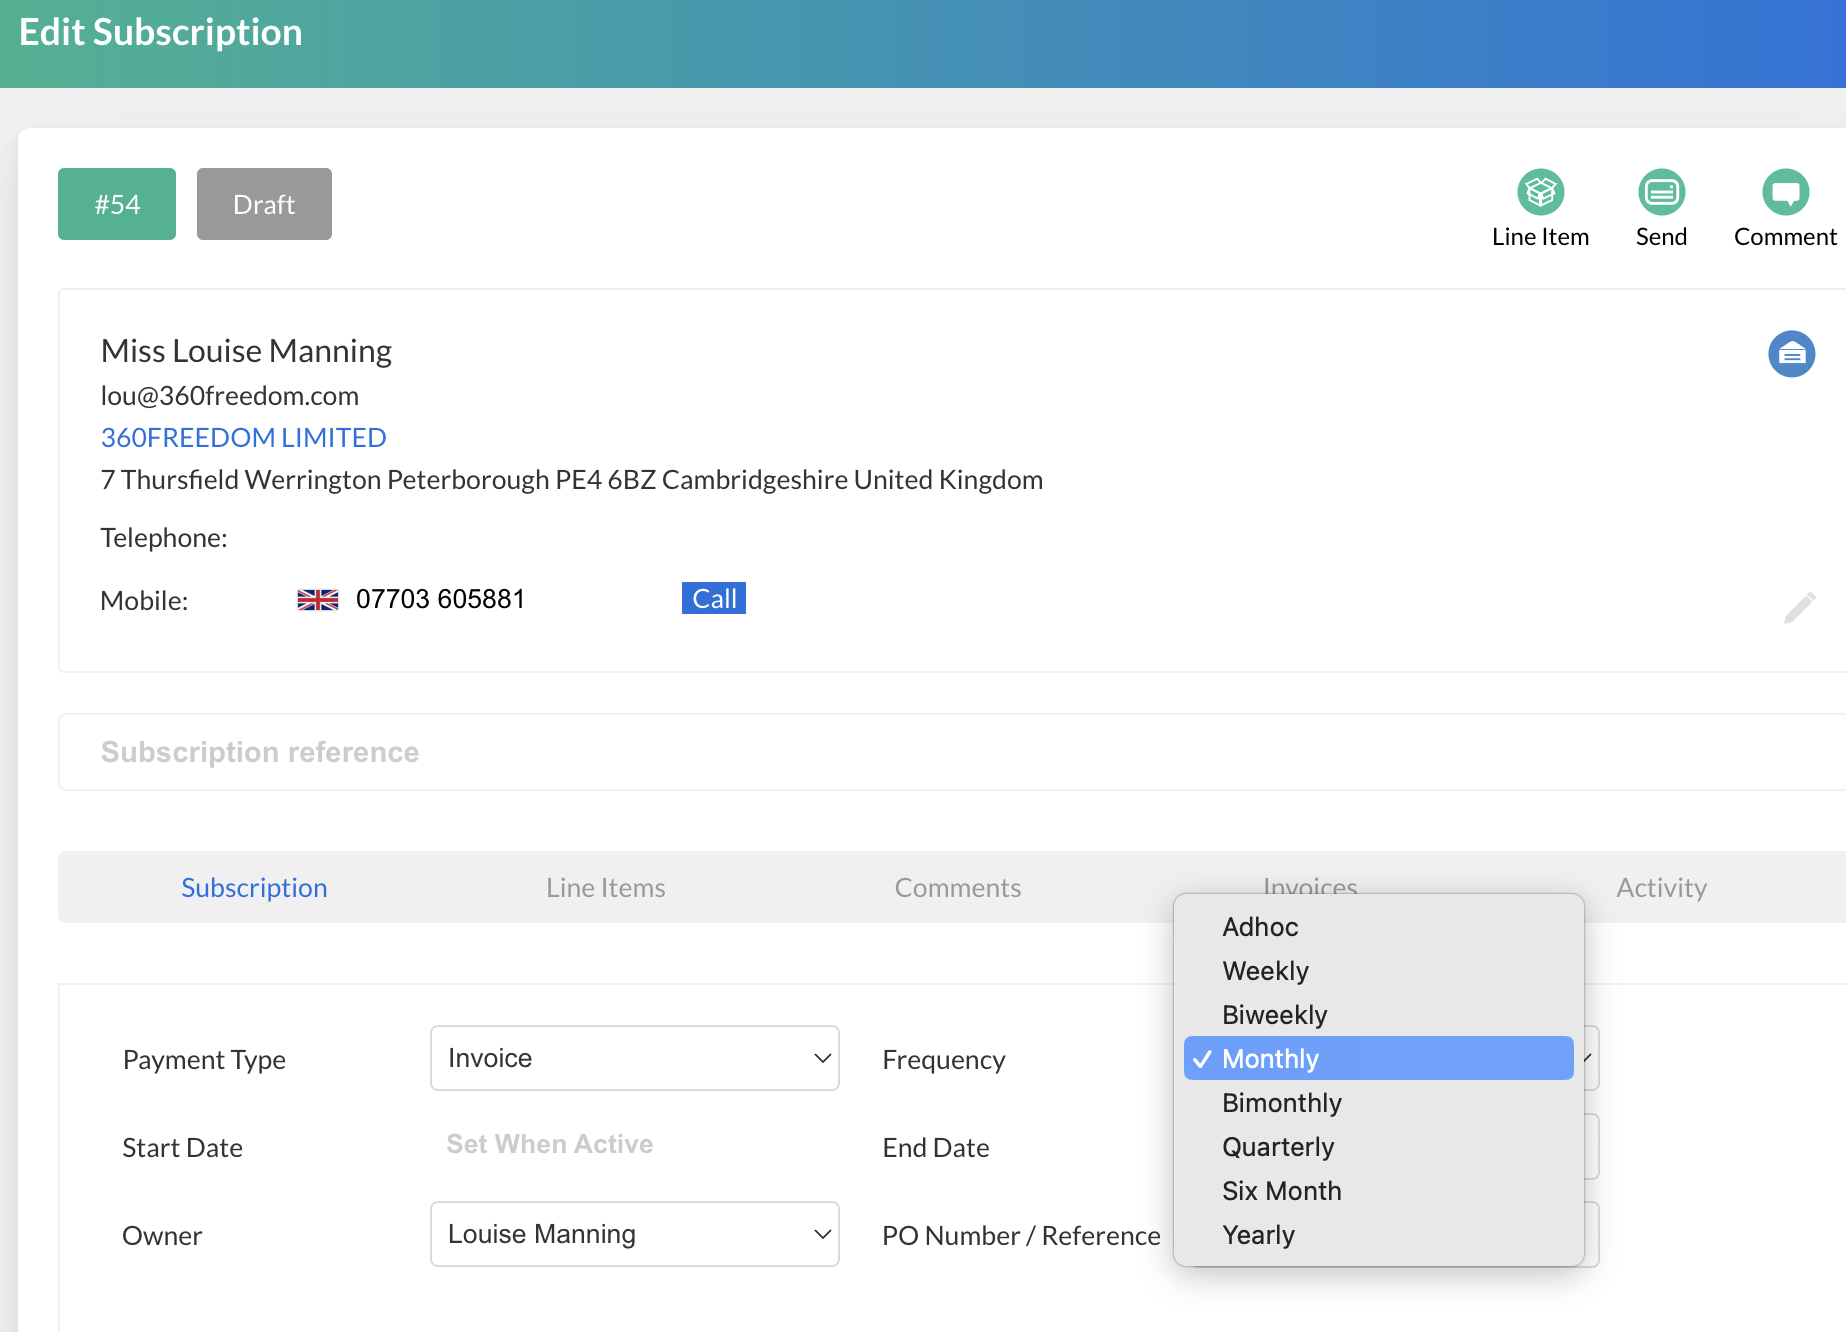
Task: Click the Send icon
Action: tap(1661, 192)
